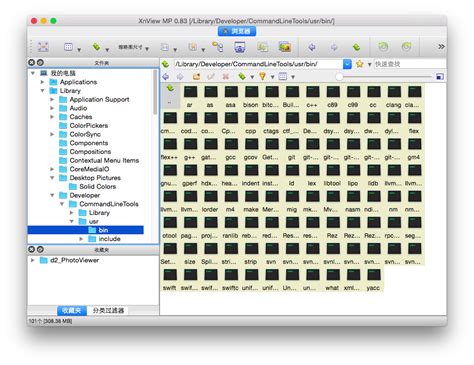
Task: Click rotate clockwise toolbar icon
Action: [x=406, y=47]
